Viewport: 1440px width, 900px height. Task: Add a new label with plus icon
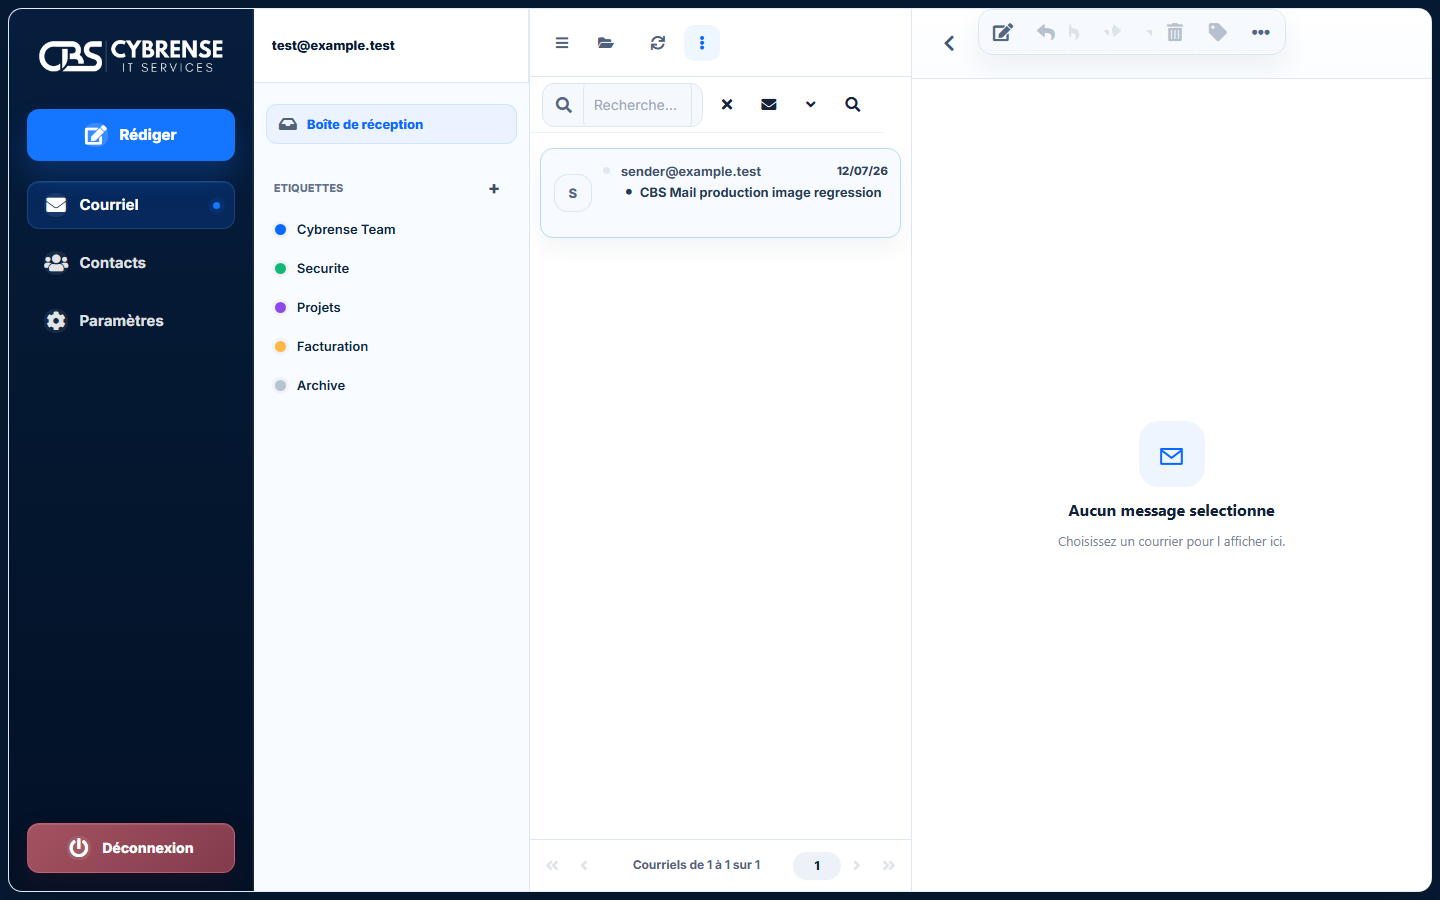494,188
